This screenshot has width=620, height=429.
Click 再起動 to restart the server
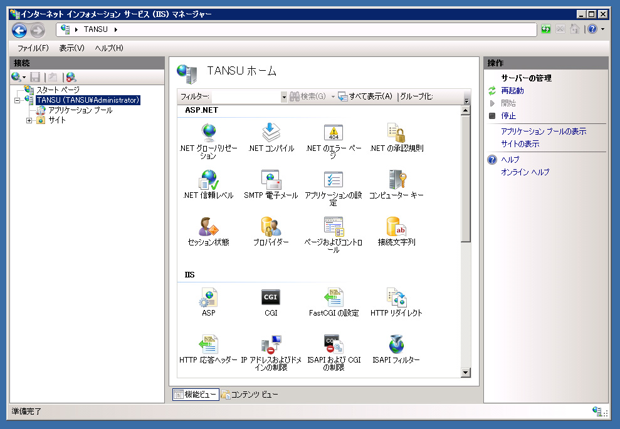[x=512, y=91]
